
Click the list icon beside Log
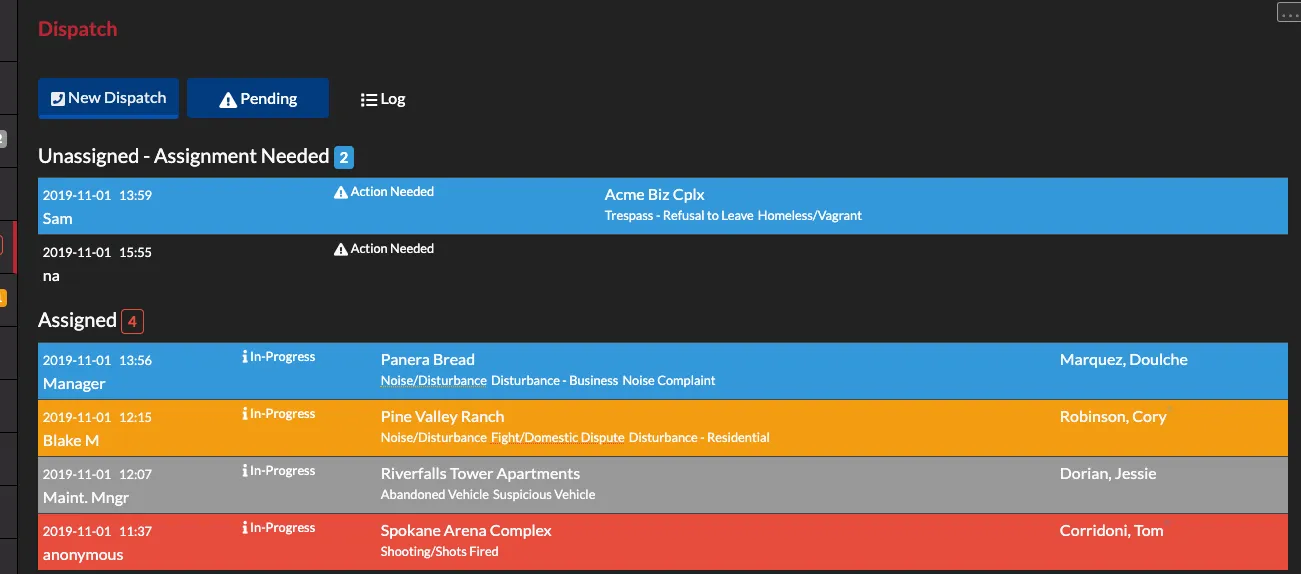coord(368,99)
